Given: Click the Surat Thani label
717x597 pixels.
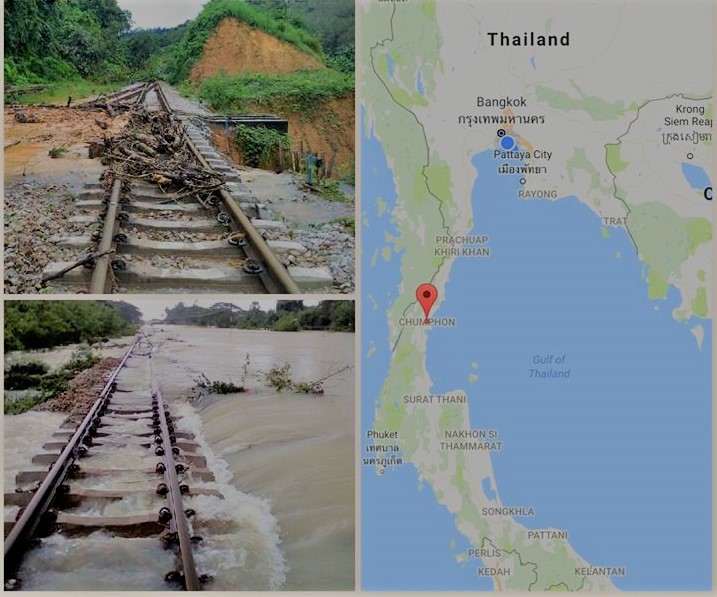Looking at the screenshot, I should (x=434, y=399).
